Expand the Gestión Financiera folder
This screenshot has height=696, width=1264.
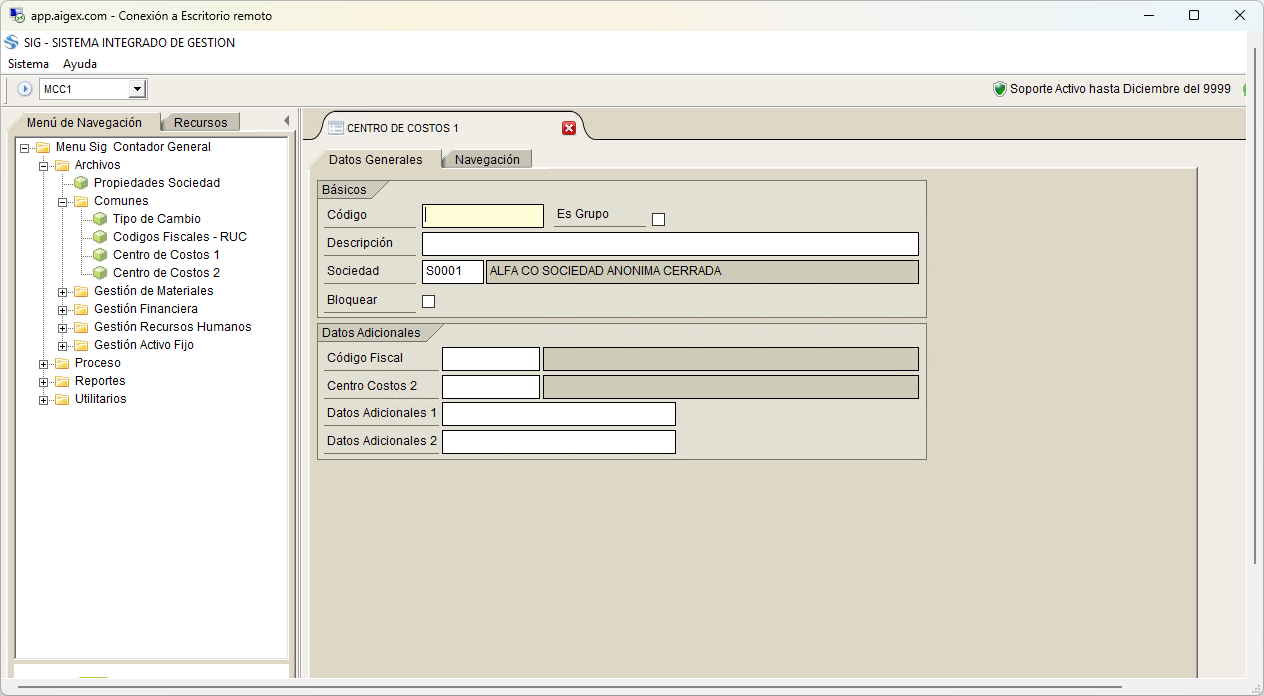point(62,310)
